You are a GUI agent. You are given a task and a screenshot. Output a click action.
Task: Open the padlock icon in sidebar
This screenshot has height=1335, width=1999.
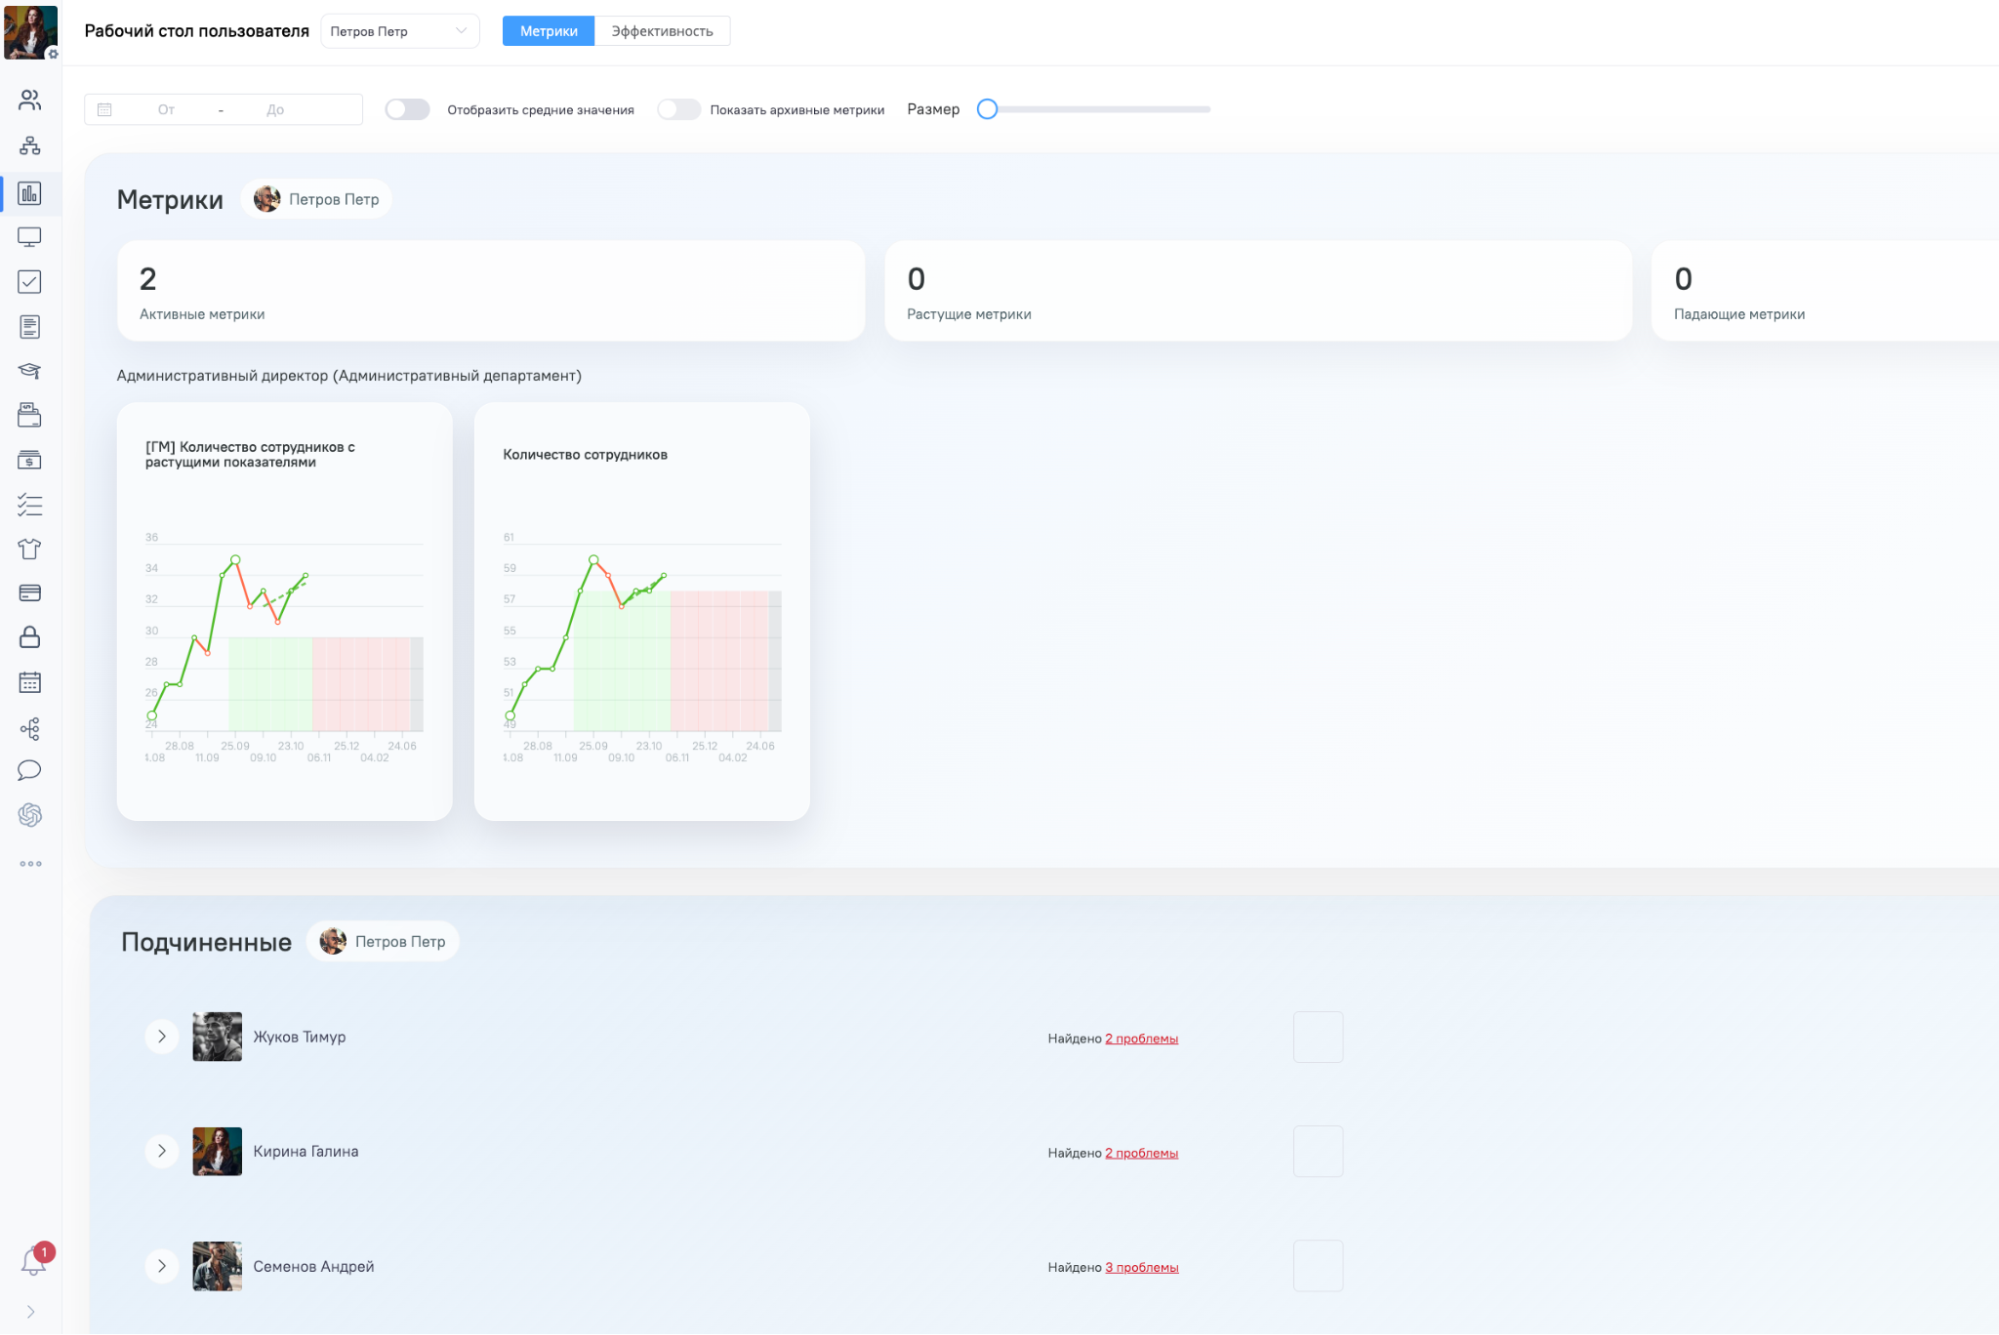30,638
